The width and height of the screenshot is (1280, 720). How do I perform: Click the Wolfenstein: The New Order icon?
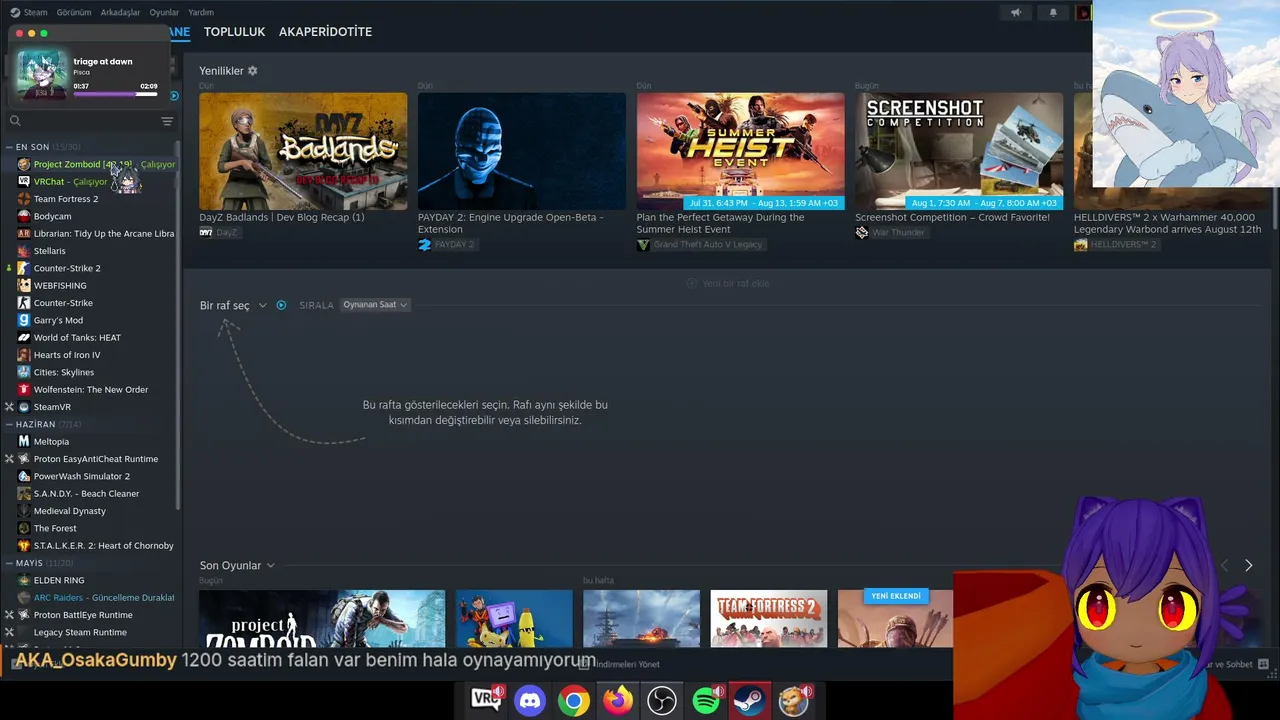point(24,389)
